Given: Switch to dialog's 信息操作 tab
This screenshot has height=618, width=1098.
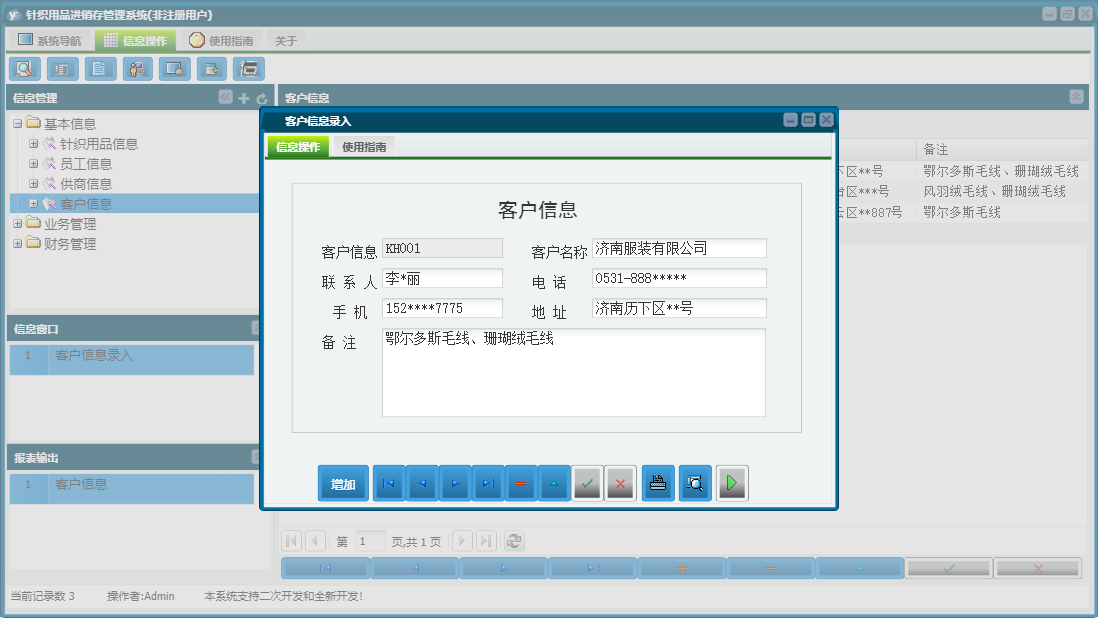Looking at the screenshot, I should pos(298,147).
